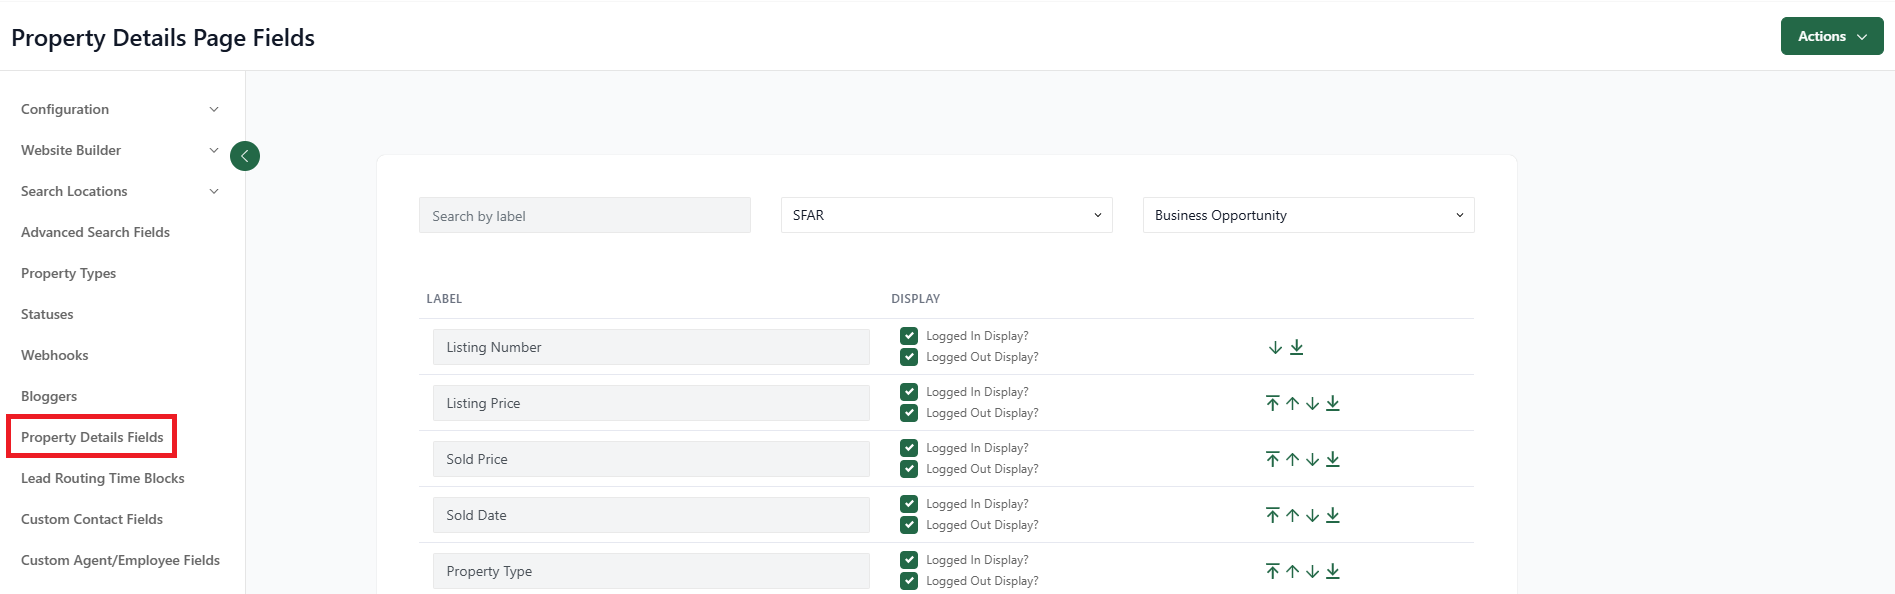Open the Business Opportunity dropdown

tap(1309, 215)
